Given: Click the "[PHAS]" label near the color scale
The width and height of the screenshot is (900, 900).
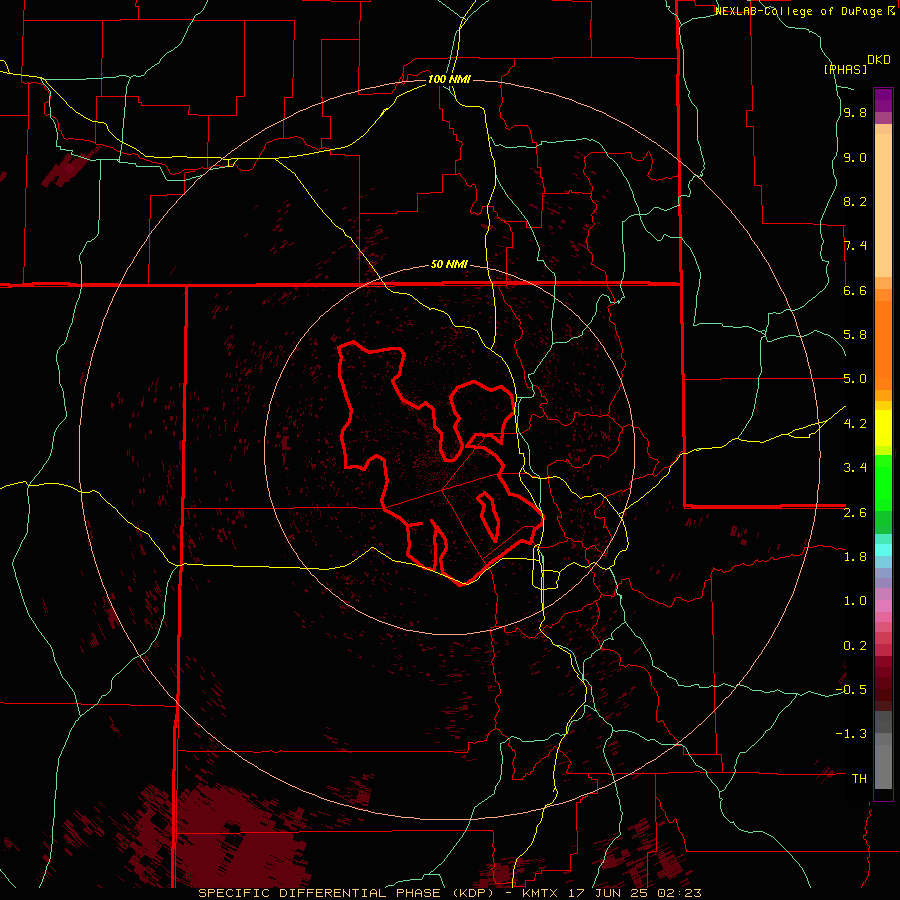Looking at the screenshot, I should pos(845,69).
